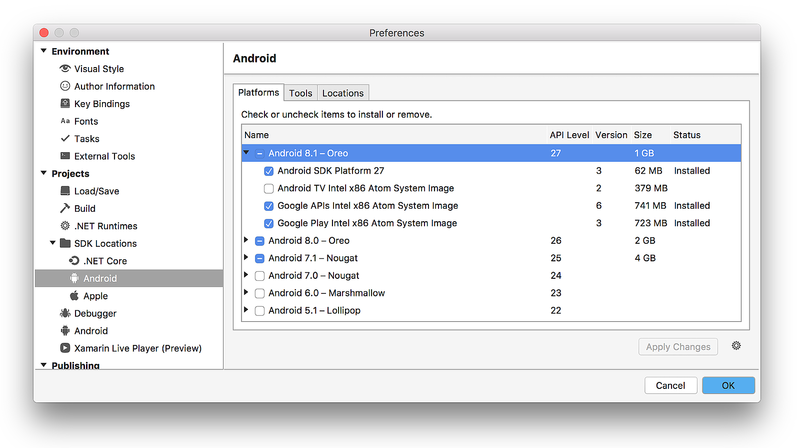Viewport: 800px width, 448px height.
Task: Click the Visual Style eye icon
Action: [65, 69]
